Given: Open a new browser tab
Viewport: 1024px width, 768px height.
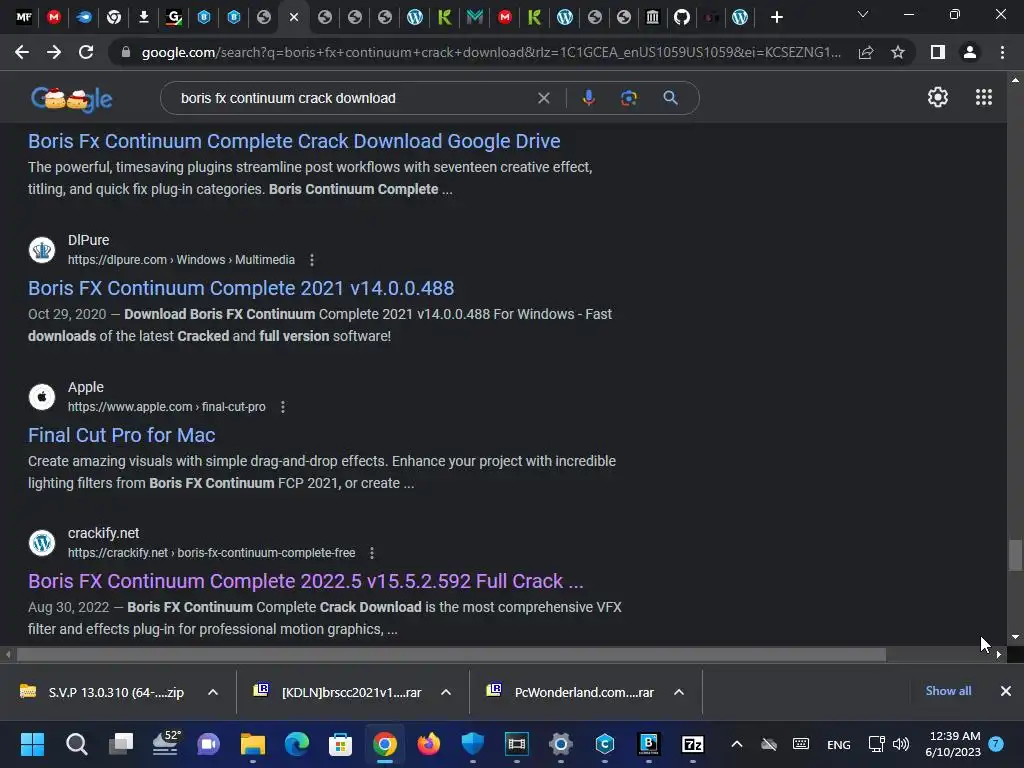Looking at the screenshot, I should [776, 17].
